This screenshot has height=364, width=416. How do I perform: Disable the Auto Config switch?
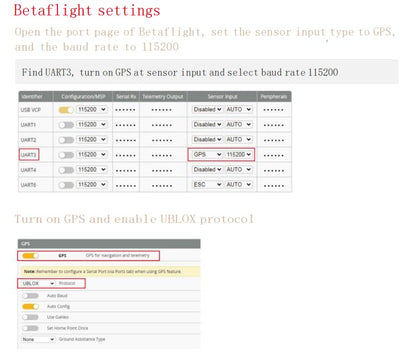click(x=30, y=306)
